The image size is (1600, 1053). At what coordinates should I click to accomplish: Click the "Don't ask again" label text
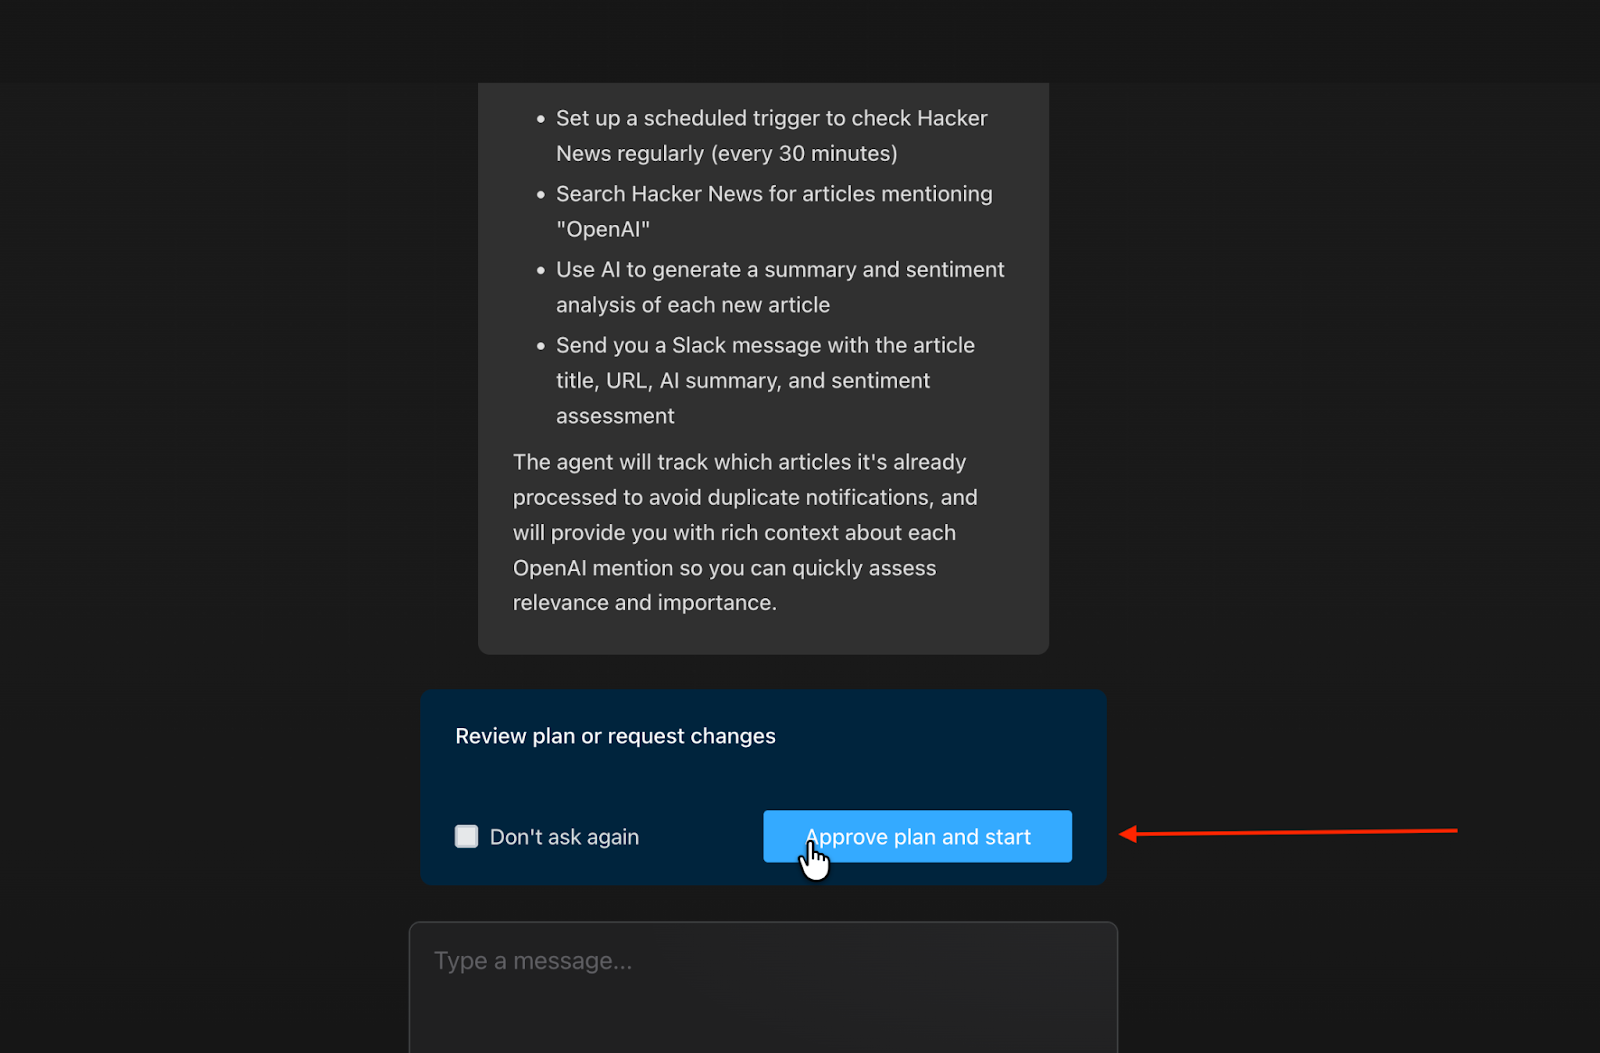tap(564, 836)
